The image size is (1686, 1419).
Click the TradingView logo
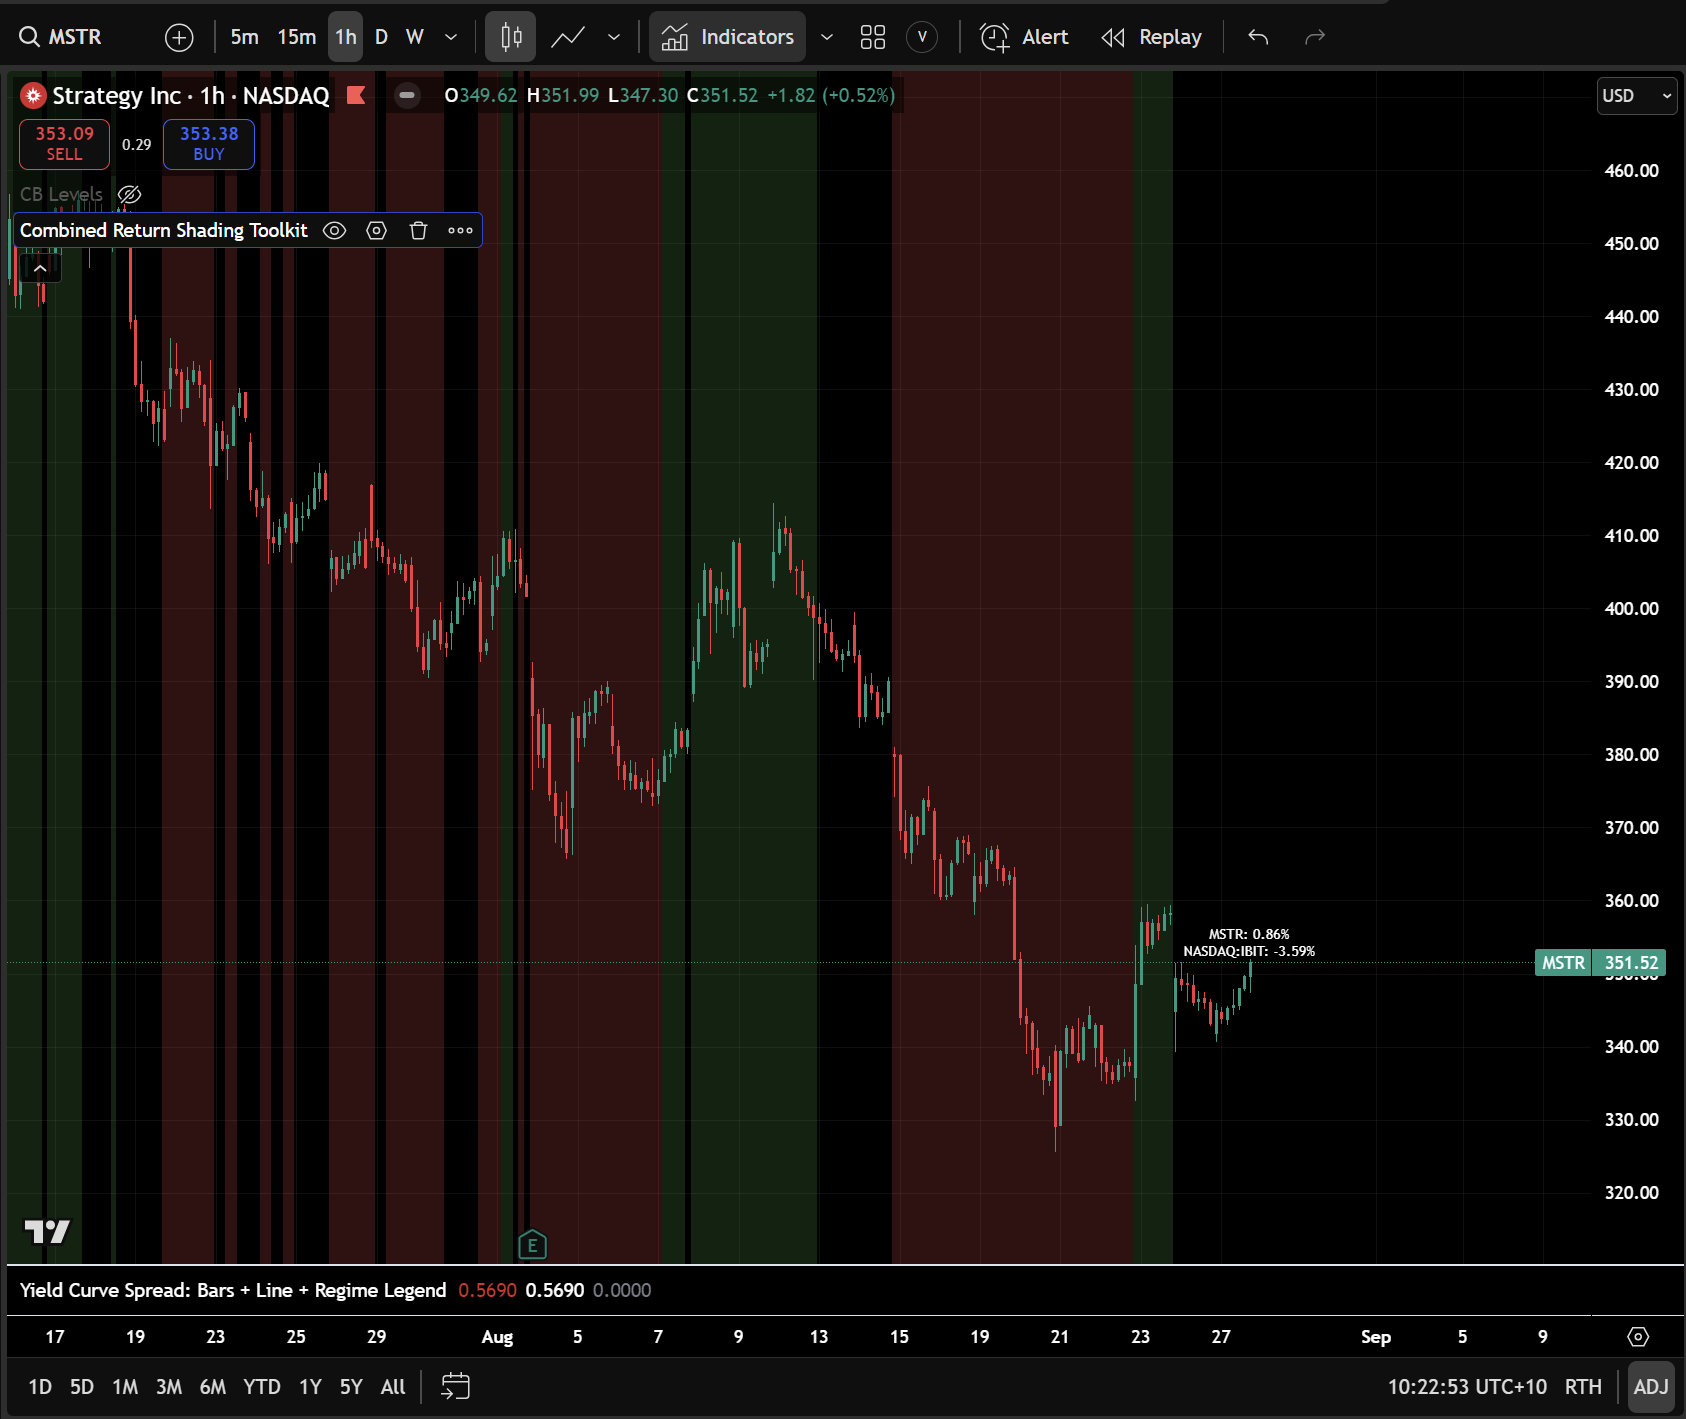pyautogui.click(x=47, y=1233)
